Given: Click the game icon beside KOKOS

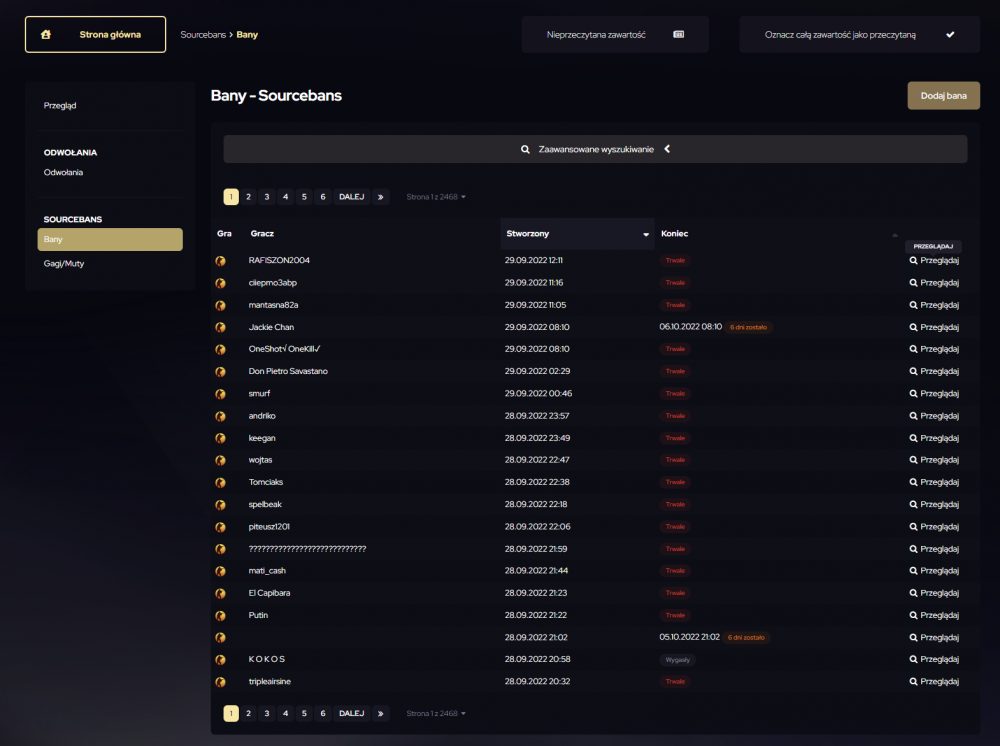Looking at the screenshot, I should coord(221,660).
